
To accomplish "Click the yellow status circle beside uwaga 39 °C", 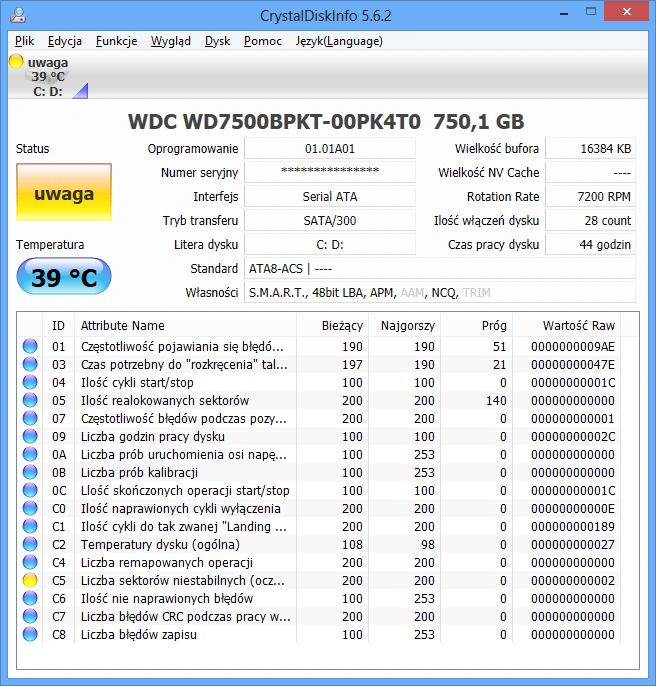I will point(16,61).
